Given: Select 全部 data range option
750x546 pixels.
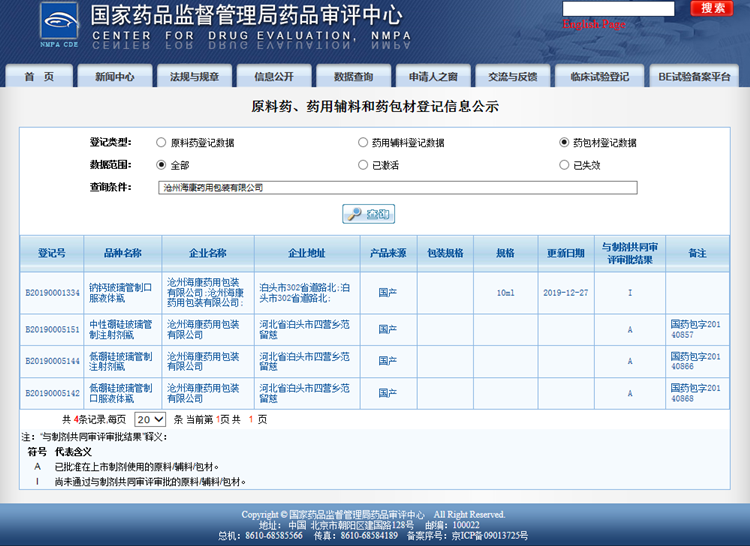Looking at the screenshot, I should pos(161,165).
